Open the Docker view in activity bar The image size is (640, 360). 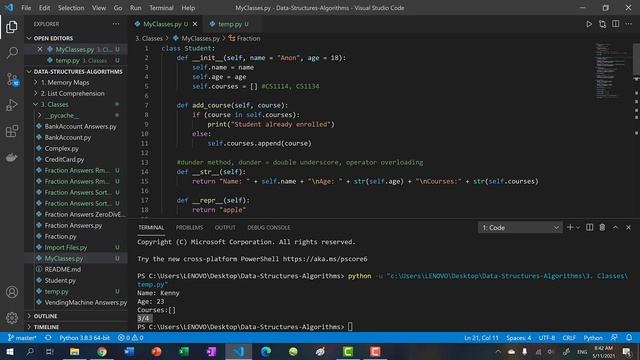12,157
